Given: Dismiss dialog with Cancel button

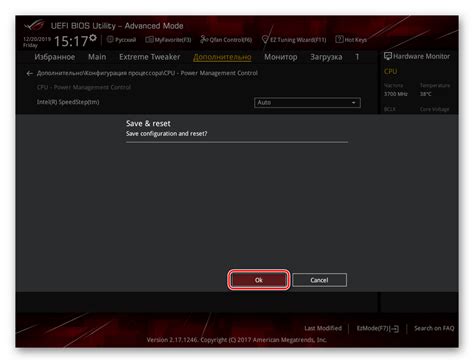Looking at the screenshot, I should point(319,280).
